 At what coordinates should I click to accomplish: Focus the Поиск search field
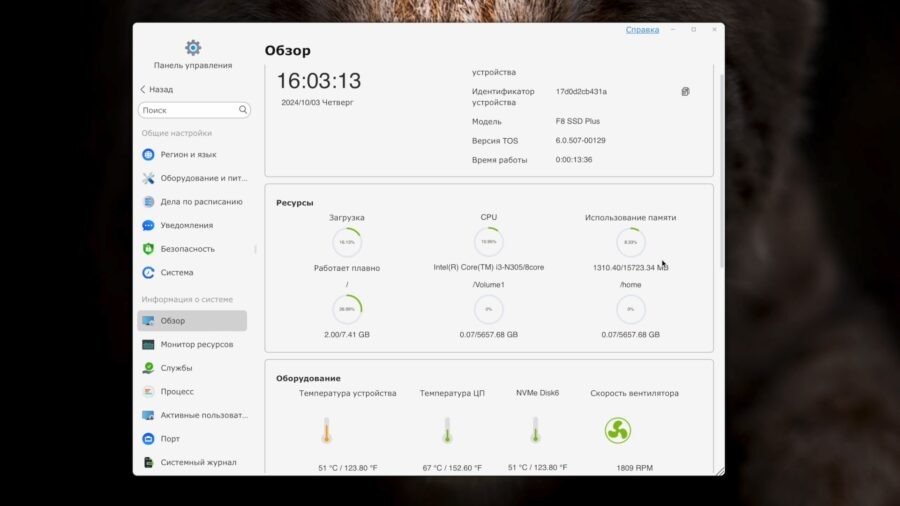click(x=194, y=110)
